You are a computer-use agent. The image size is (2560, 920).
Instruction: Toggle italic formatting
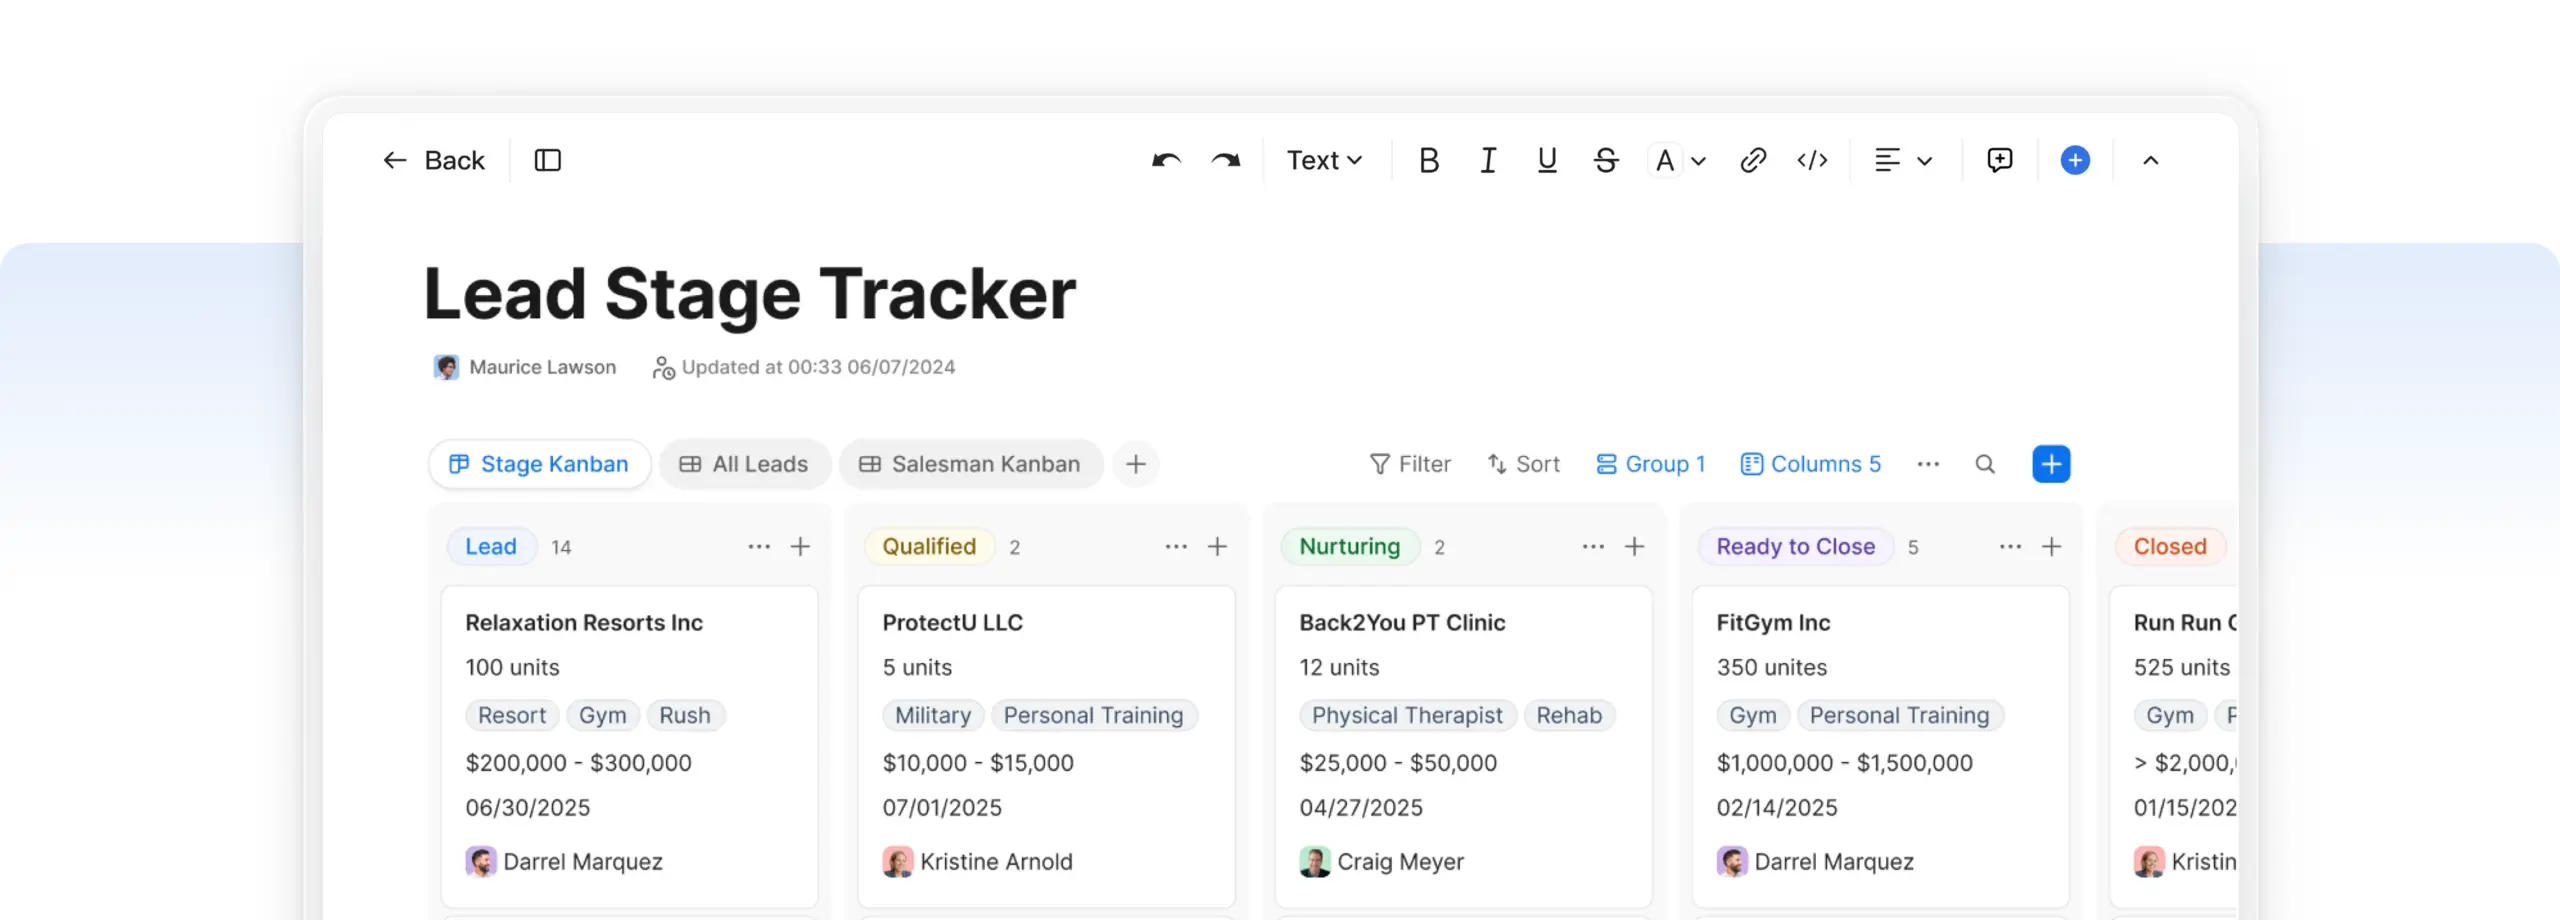[1488, 160]
